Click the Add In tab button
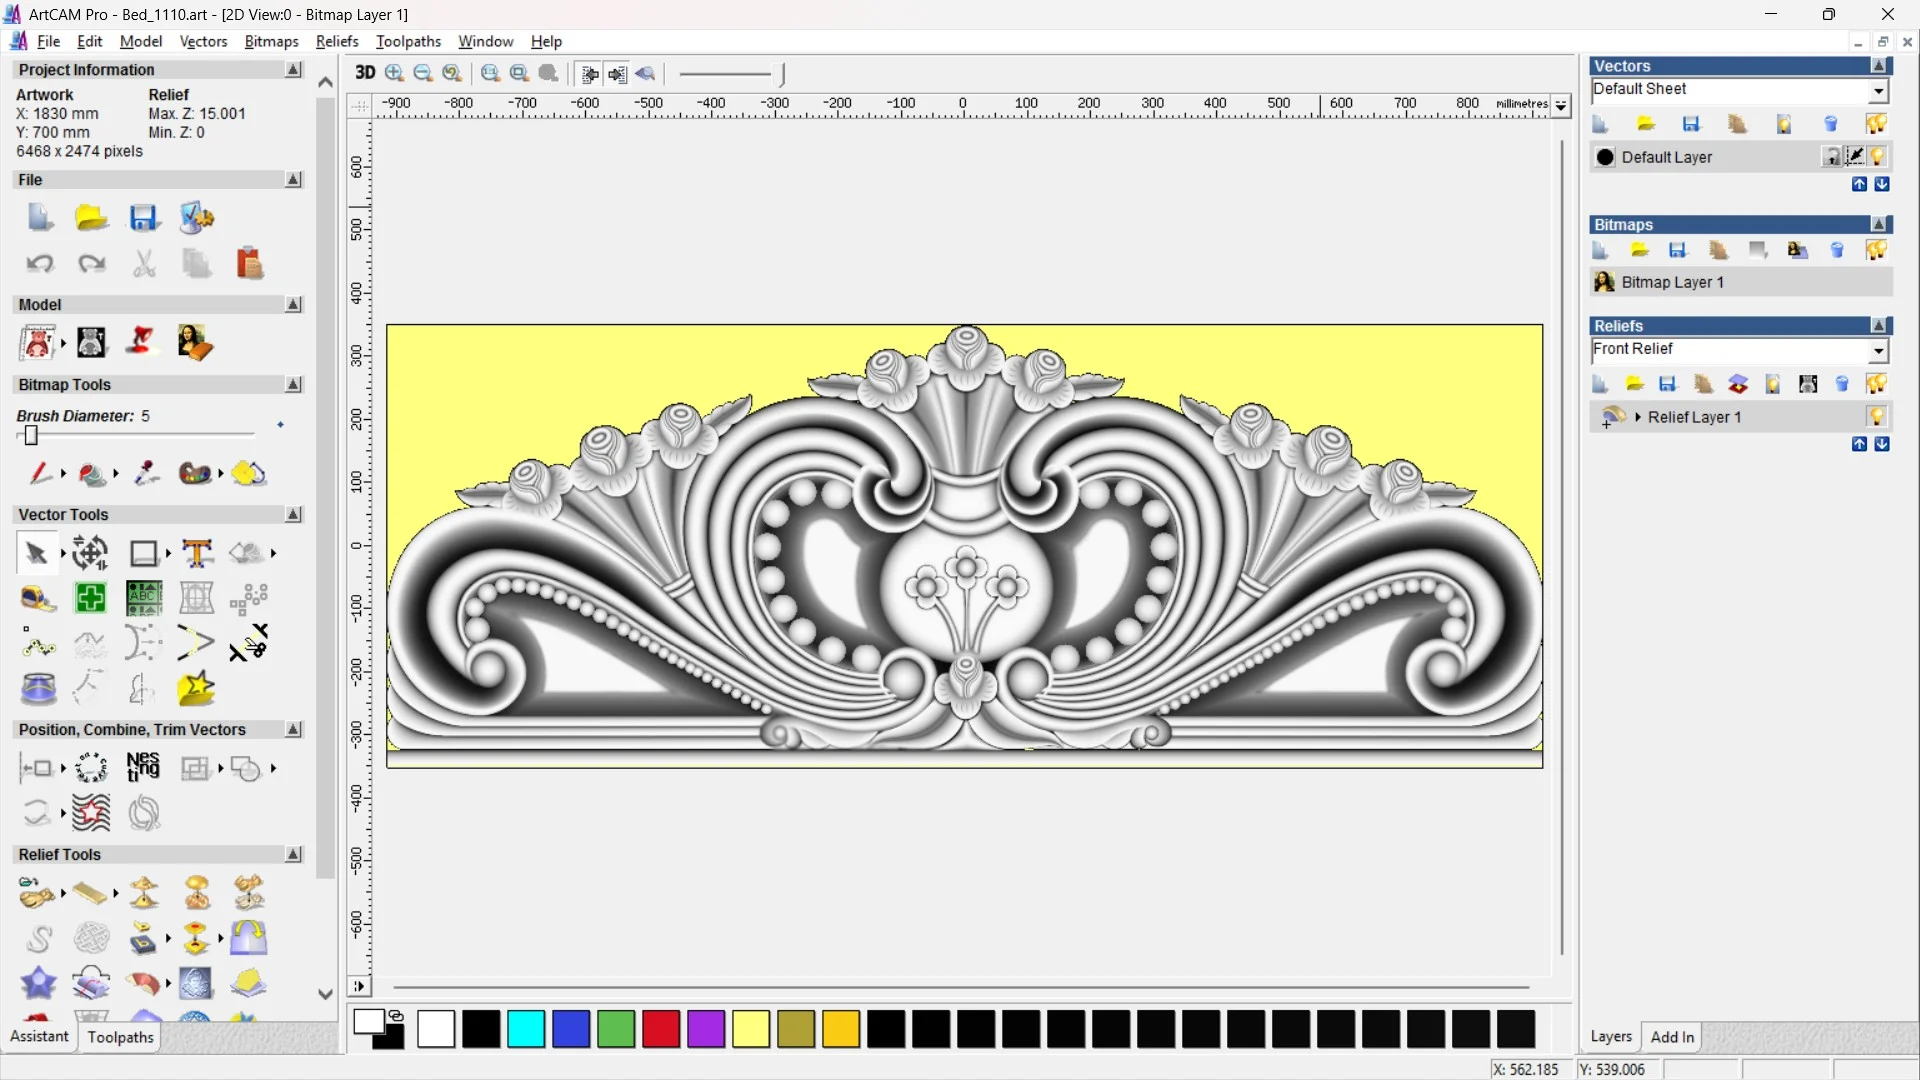 click(1672, 1037)
